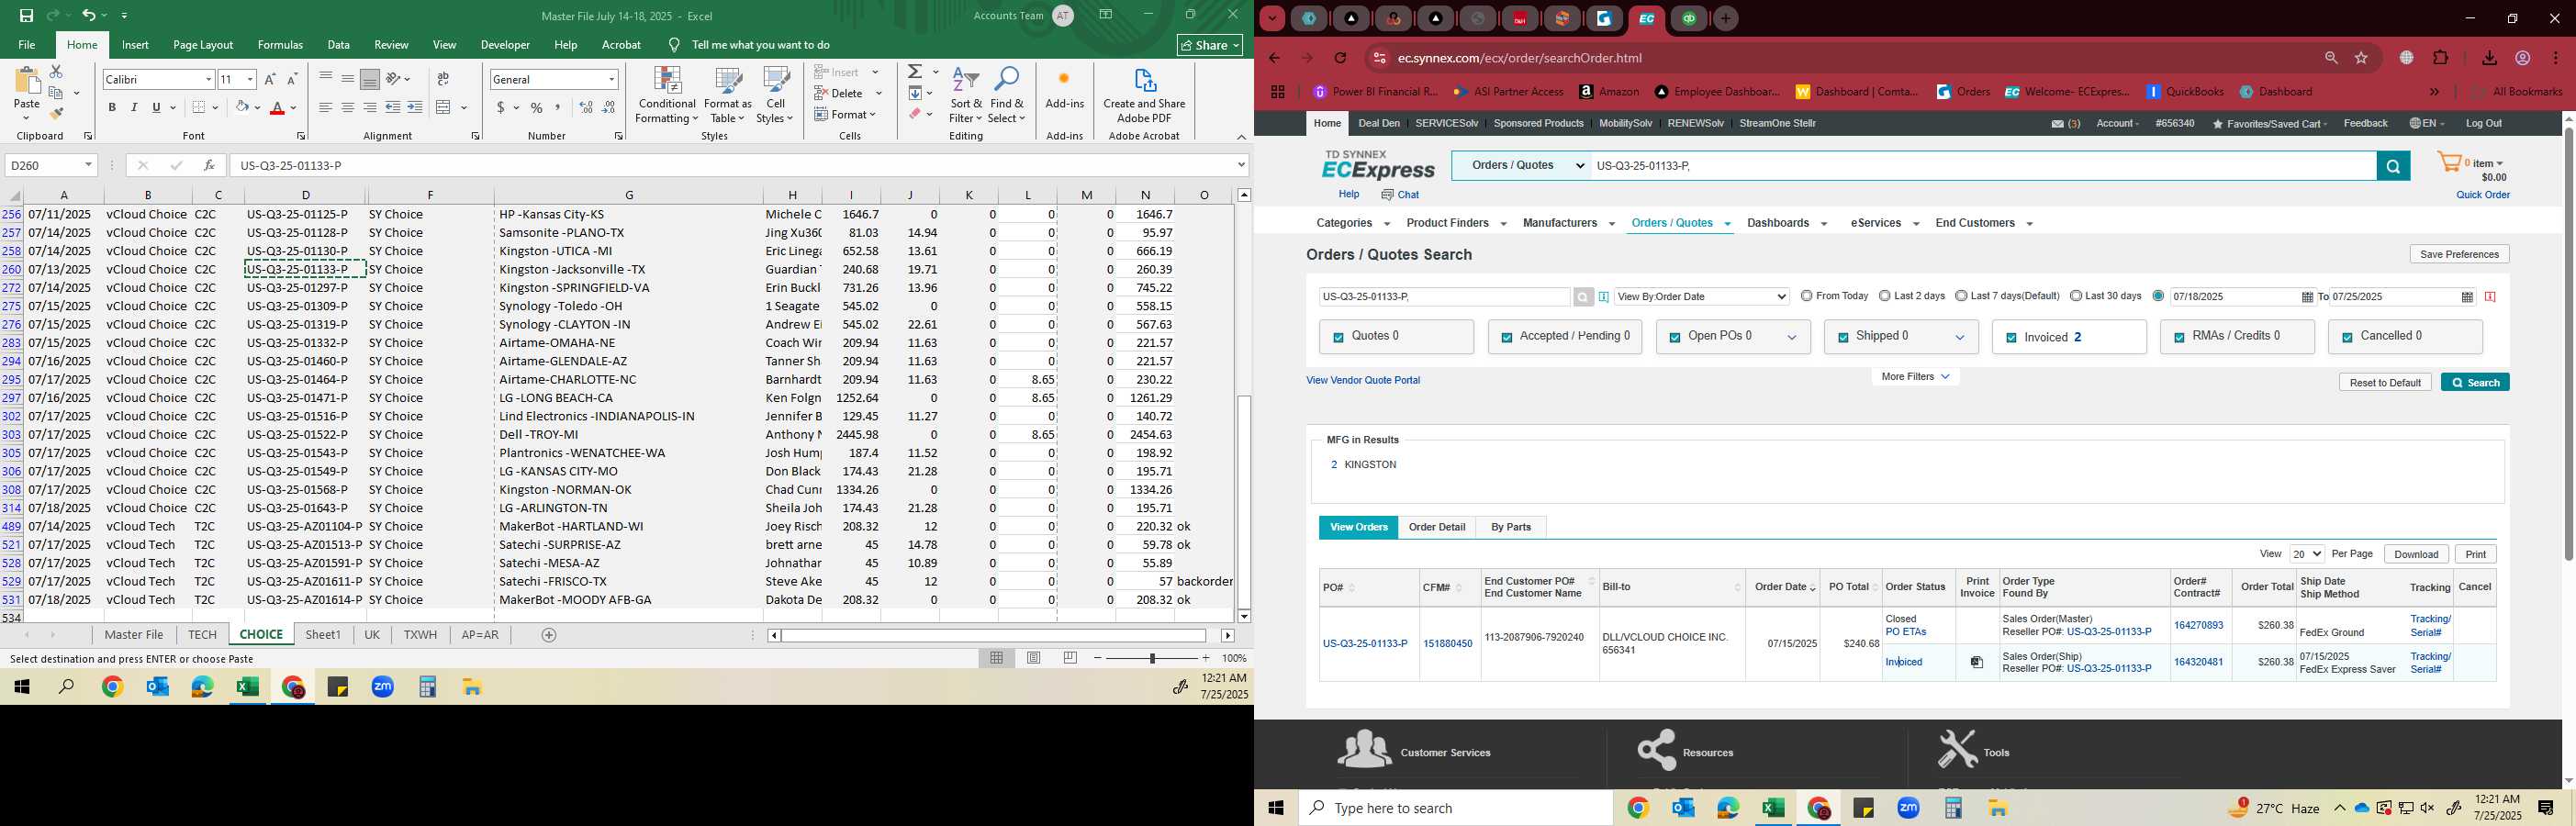Select the From Today radio button
The image size is (2576, 826).
(x=1806, y=296)
